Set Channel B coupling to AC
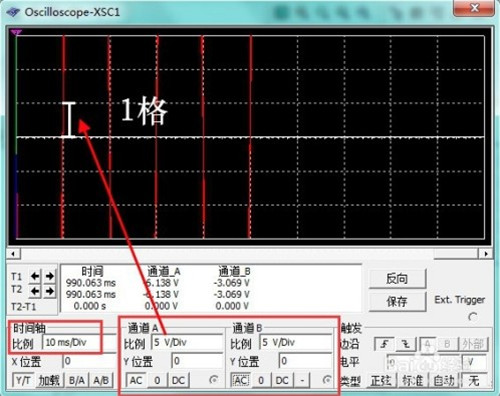Viewport: 500px width, 396px height. [x=240, y=380]
